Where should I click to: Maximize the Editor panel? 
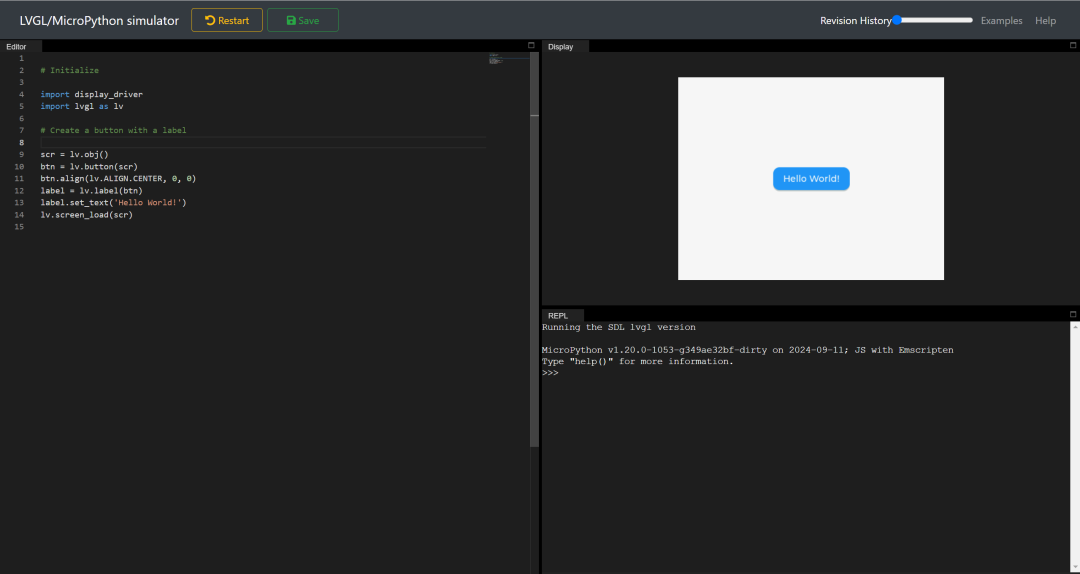click(x=532, y=46)
